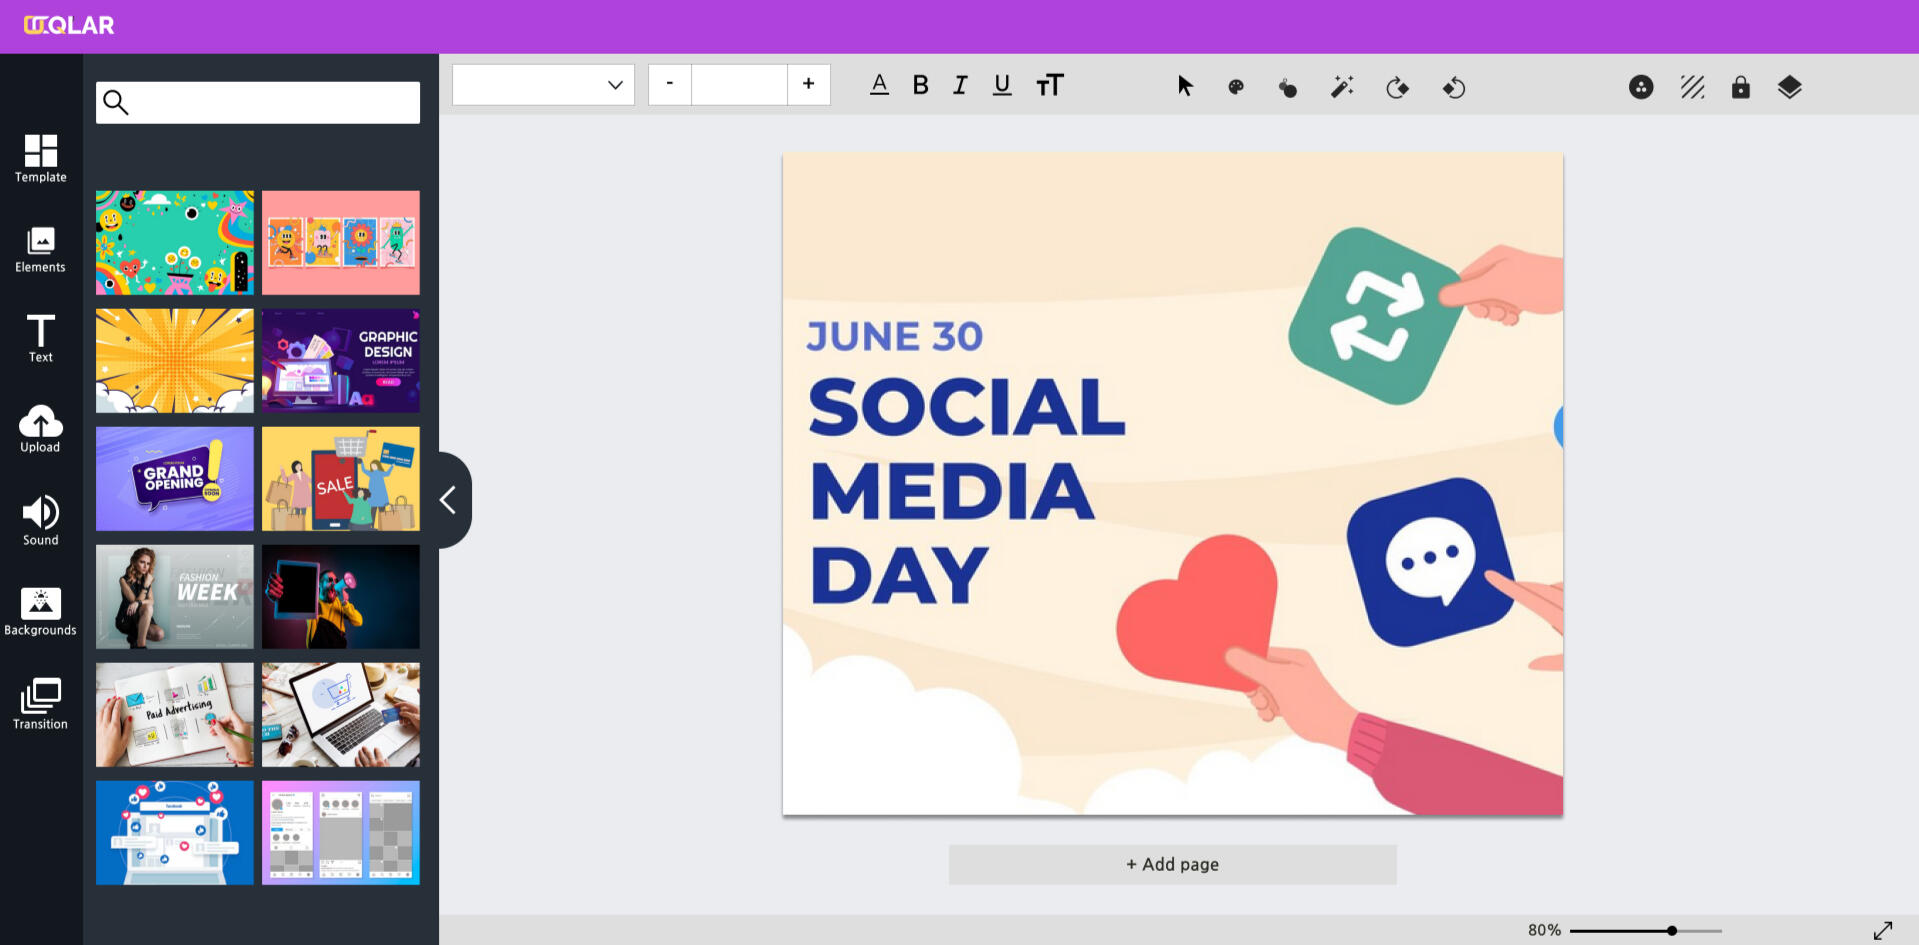
Task: Select the cursor pointer tool
Action: [x=1185, y=87]
